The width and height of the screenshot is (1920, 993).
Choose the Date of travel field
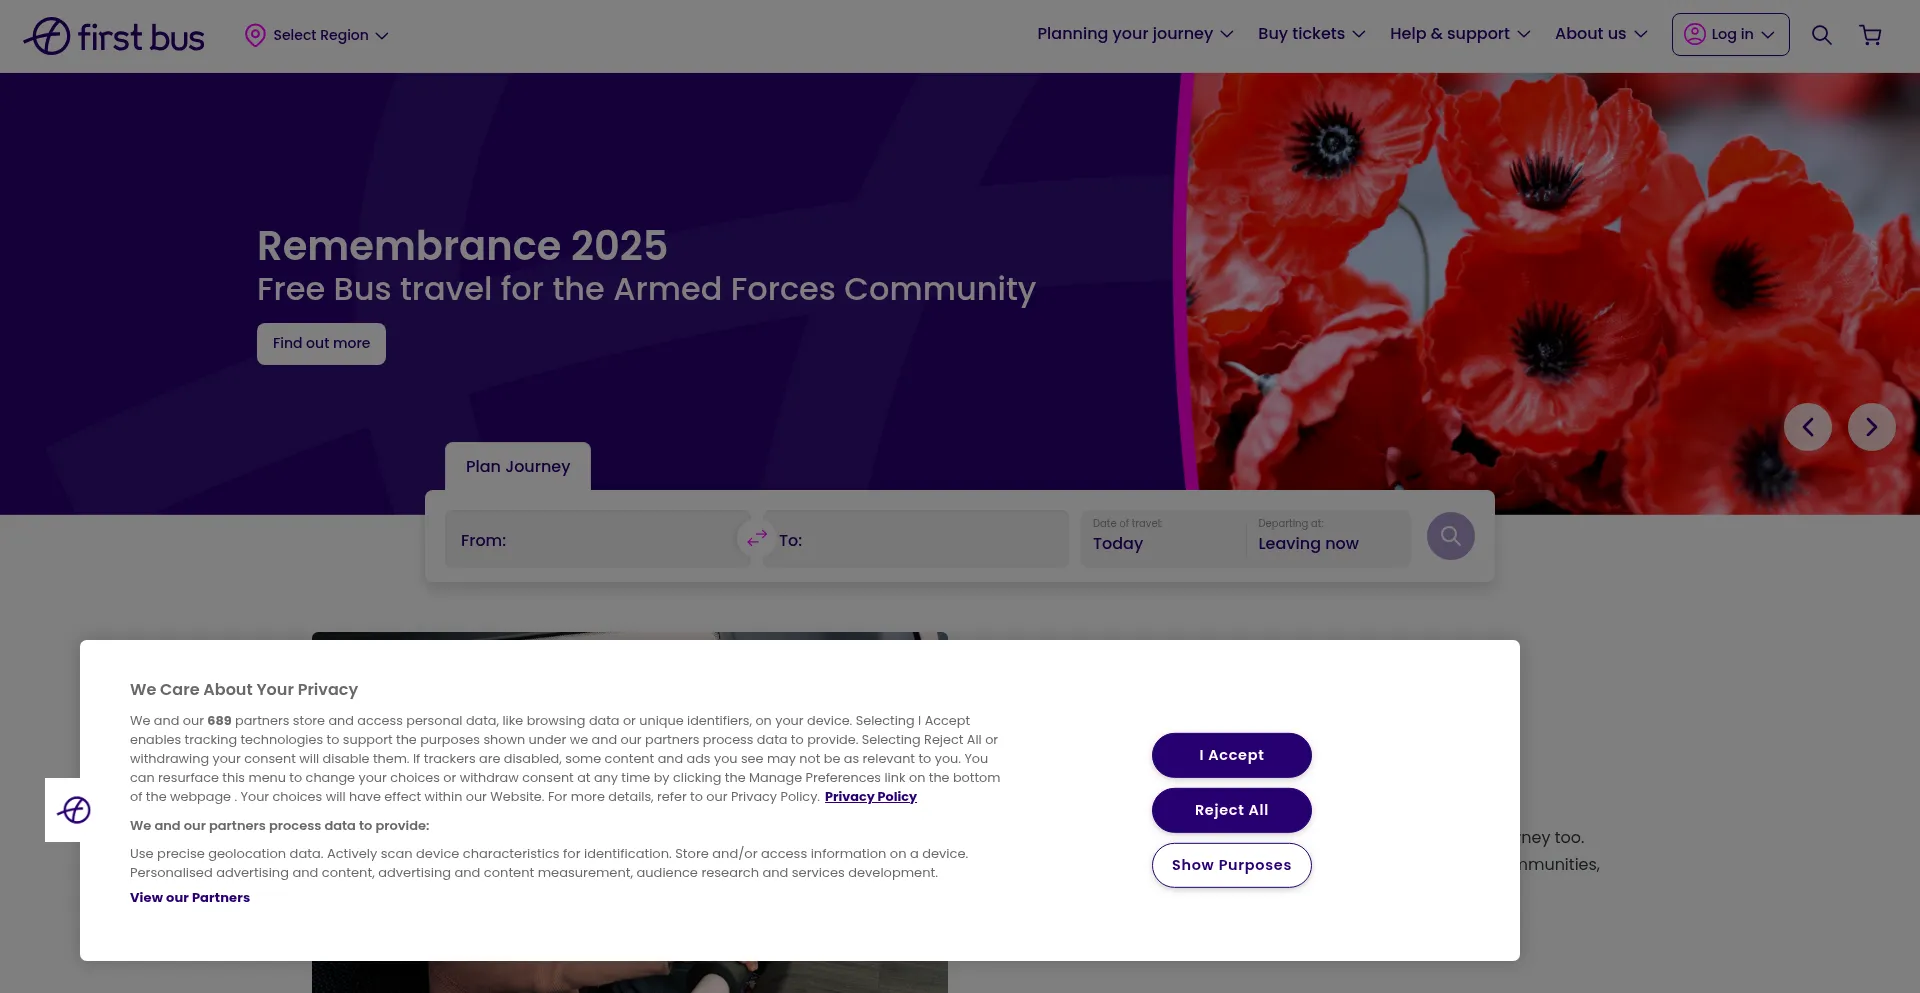point(1161,538)
